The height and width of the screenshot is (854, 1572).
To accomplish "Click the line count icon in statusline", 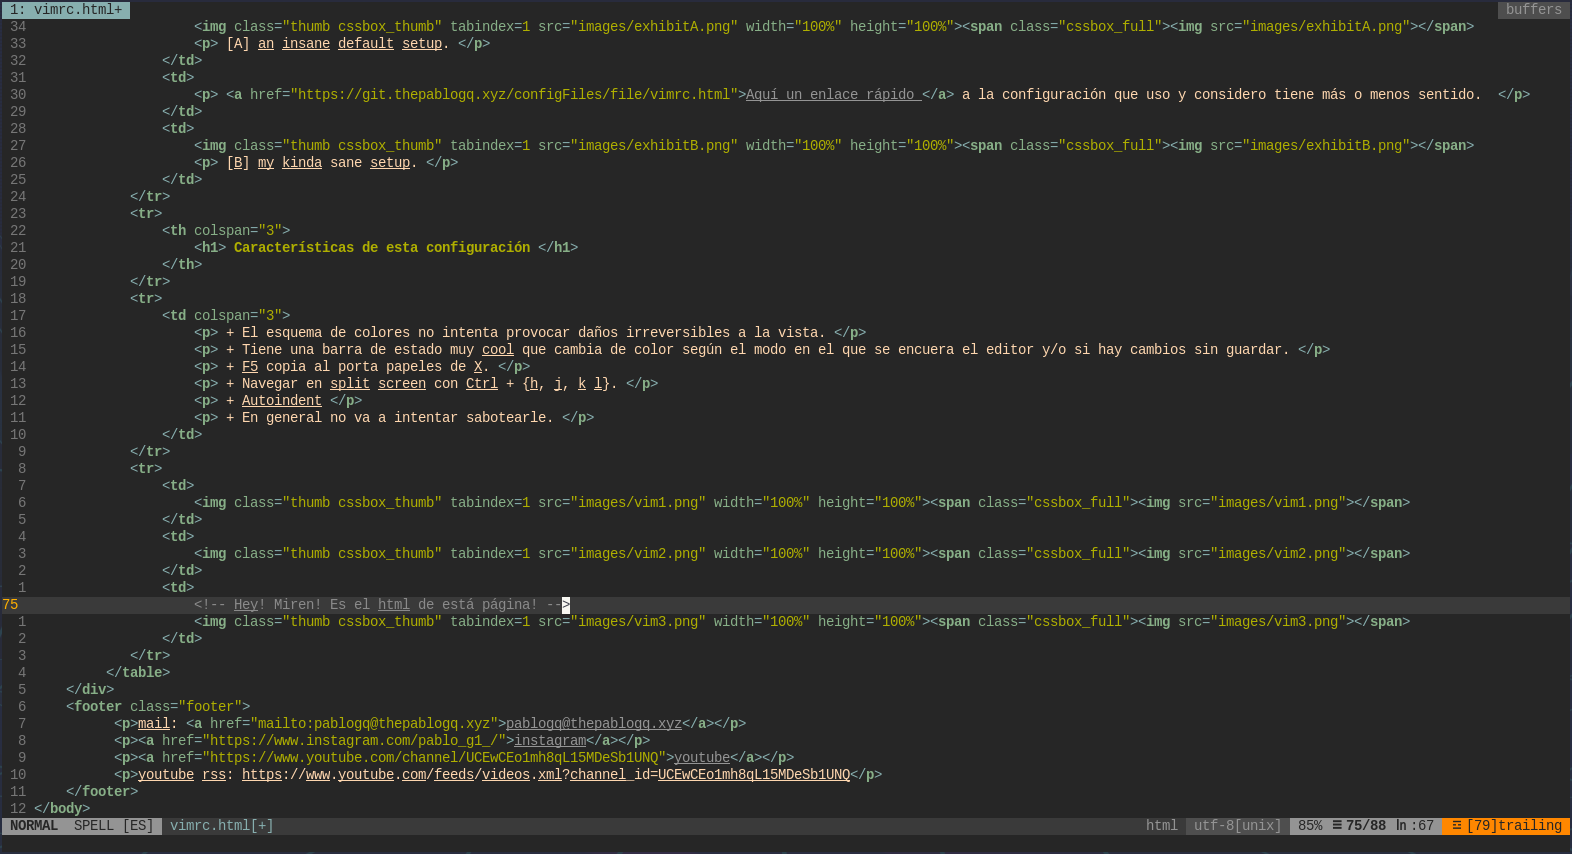I will 1337,826.
